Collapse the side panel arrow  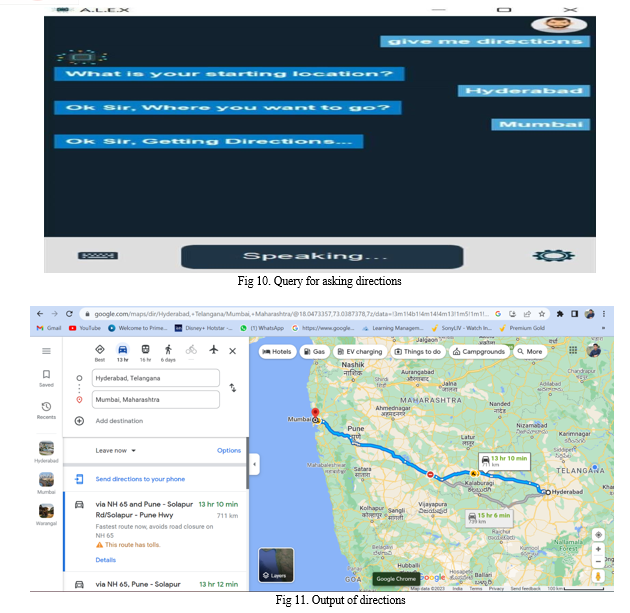click(254, 464)
